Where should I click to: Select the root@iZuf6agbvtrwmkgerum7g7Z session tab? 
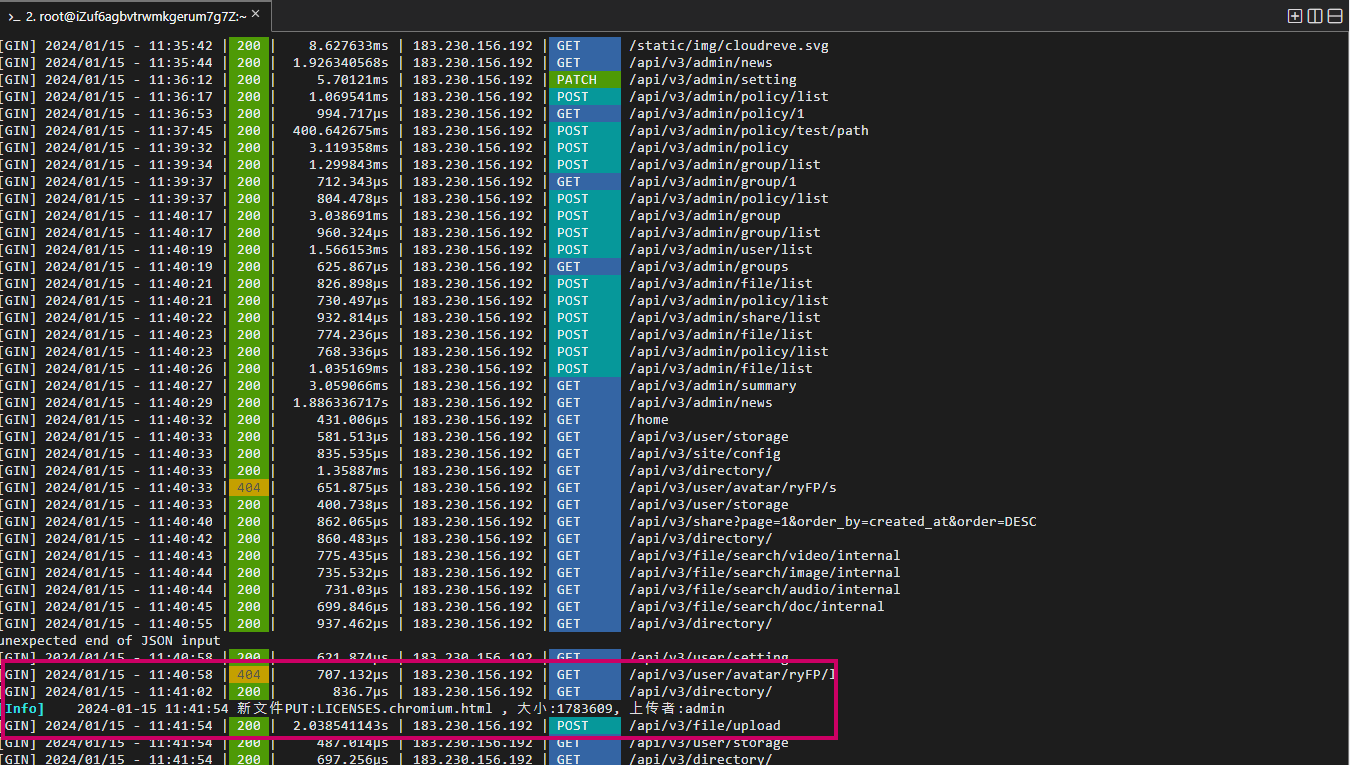134,16
